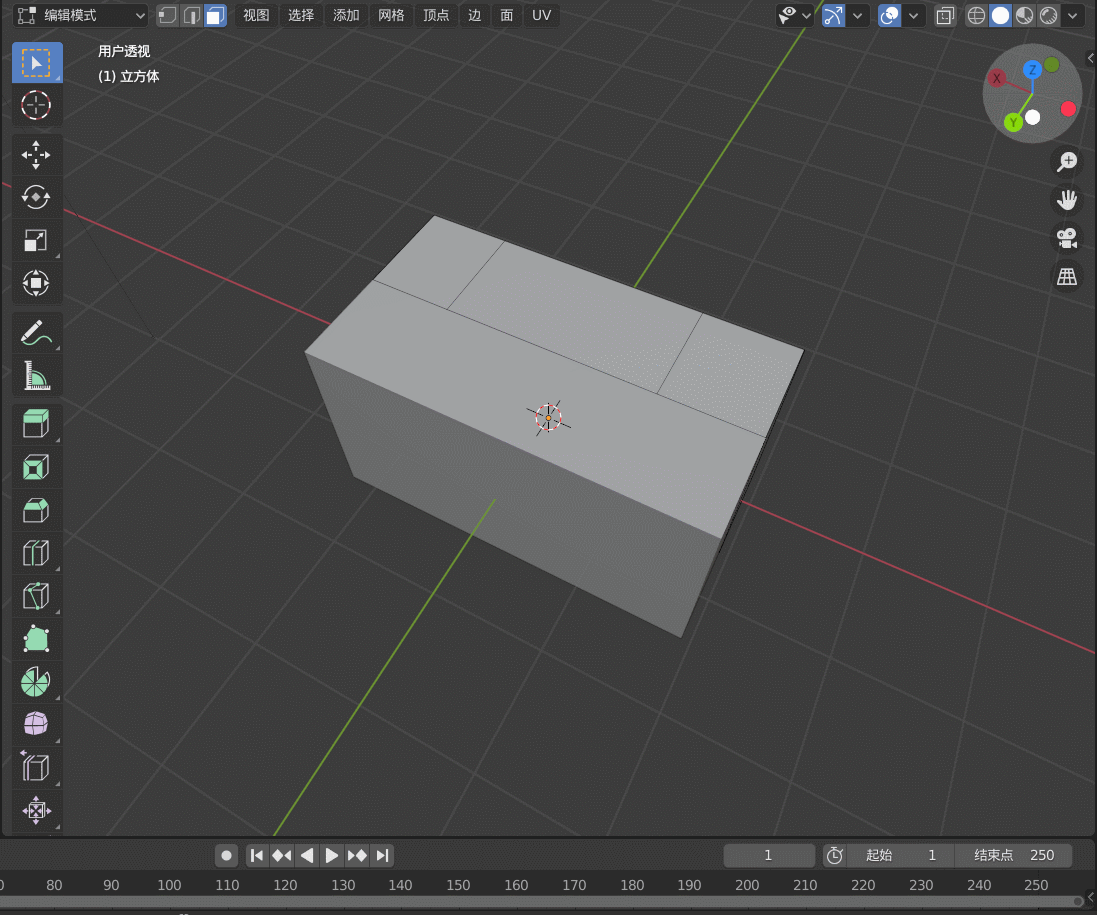Jump to next keyframe
Viewport: 1097px width, 915px height.
(x=357, y=855)
